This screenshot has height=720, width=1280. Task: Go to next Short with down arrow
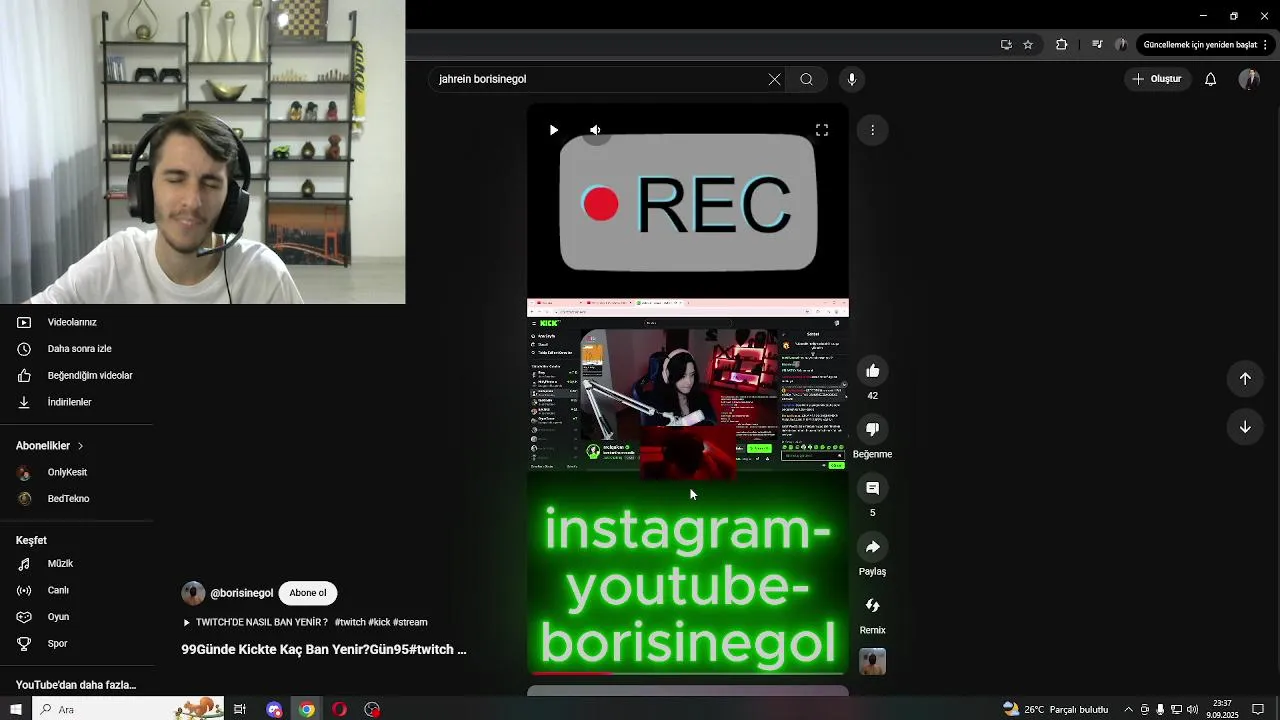click(1245, 427)
